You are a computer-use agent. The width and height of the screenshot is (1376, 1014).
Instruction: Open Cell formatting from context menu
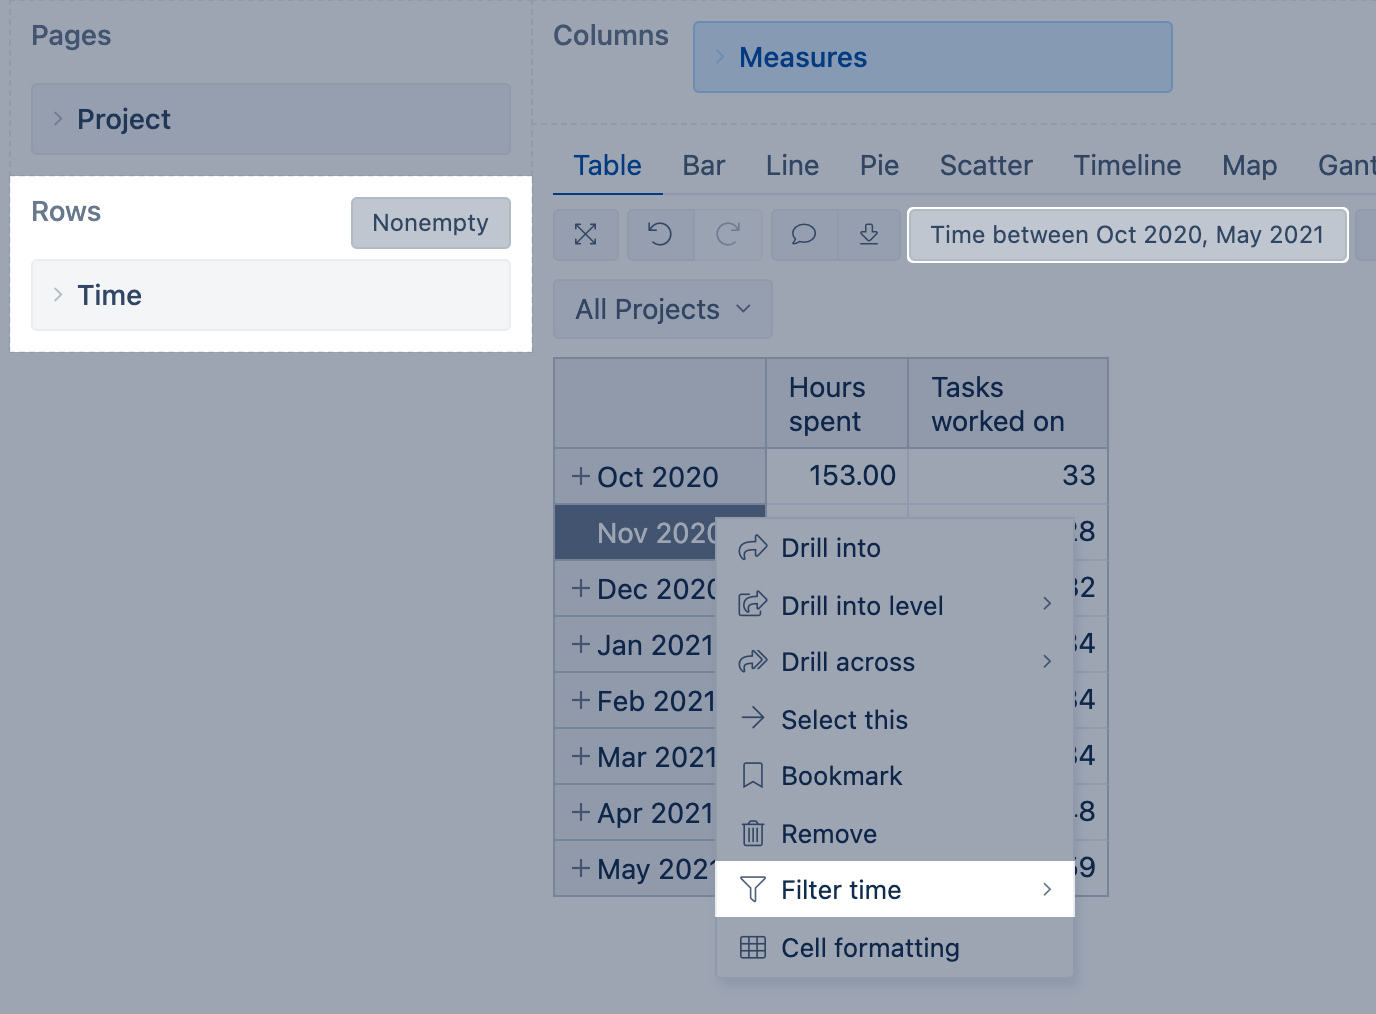[869, 948]
